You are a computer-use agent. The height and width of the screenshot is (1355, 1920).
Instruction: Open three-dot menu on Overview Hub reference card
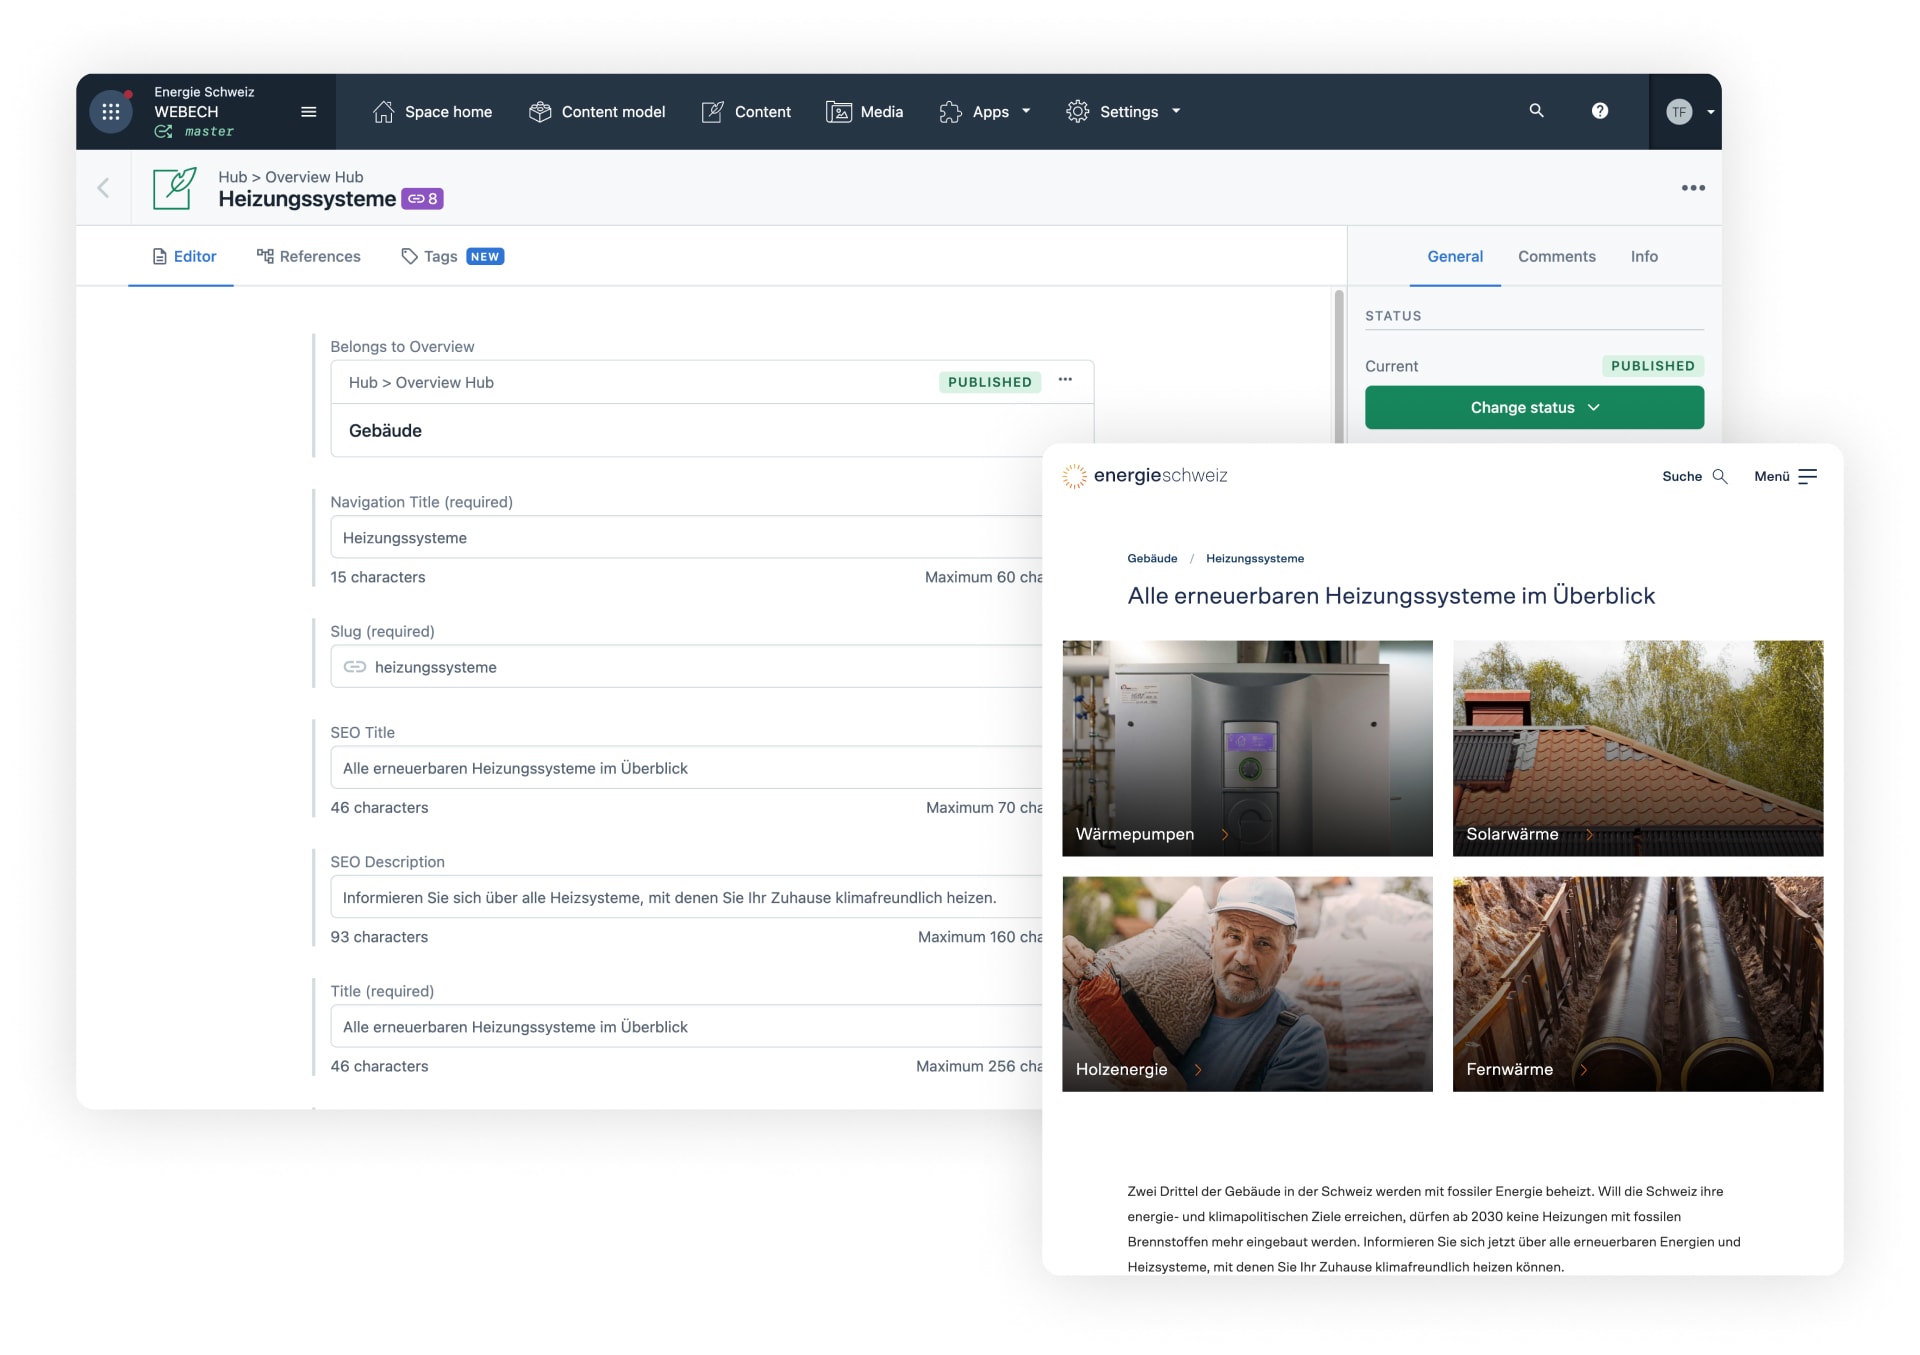click(x=1065, y=380)
